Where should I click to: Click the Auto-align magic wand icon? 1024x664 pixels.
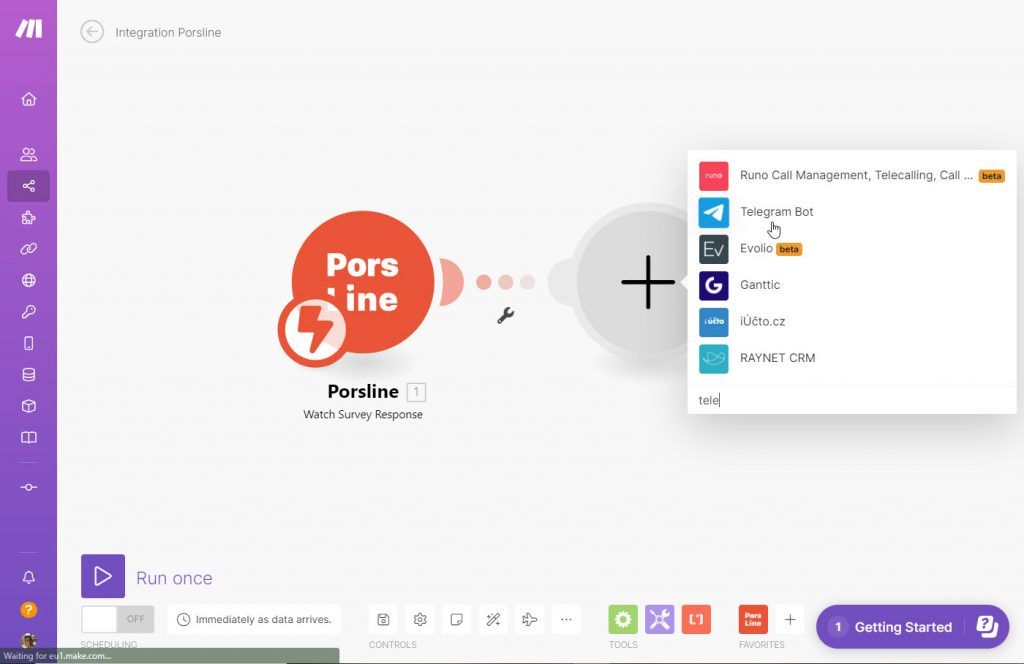tap(493, 619)
